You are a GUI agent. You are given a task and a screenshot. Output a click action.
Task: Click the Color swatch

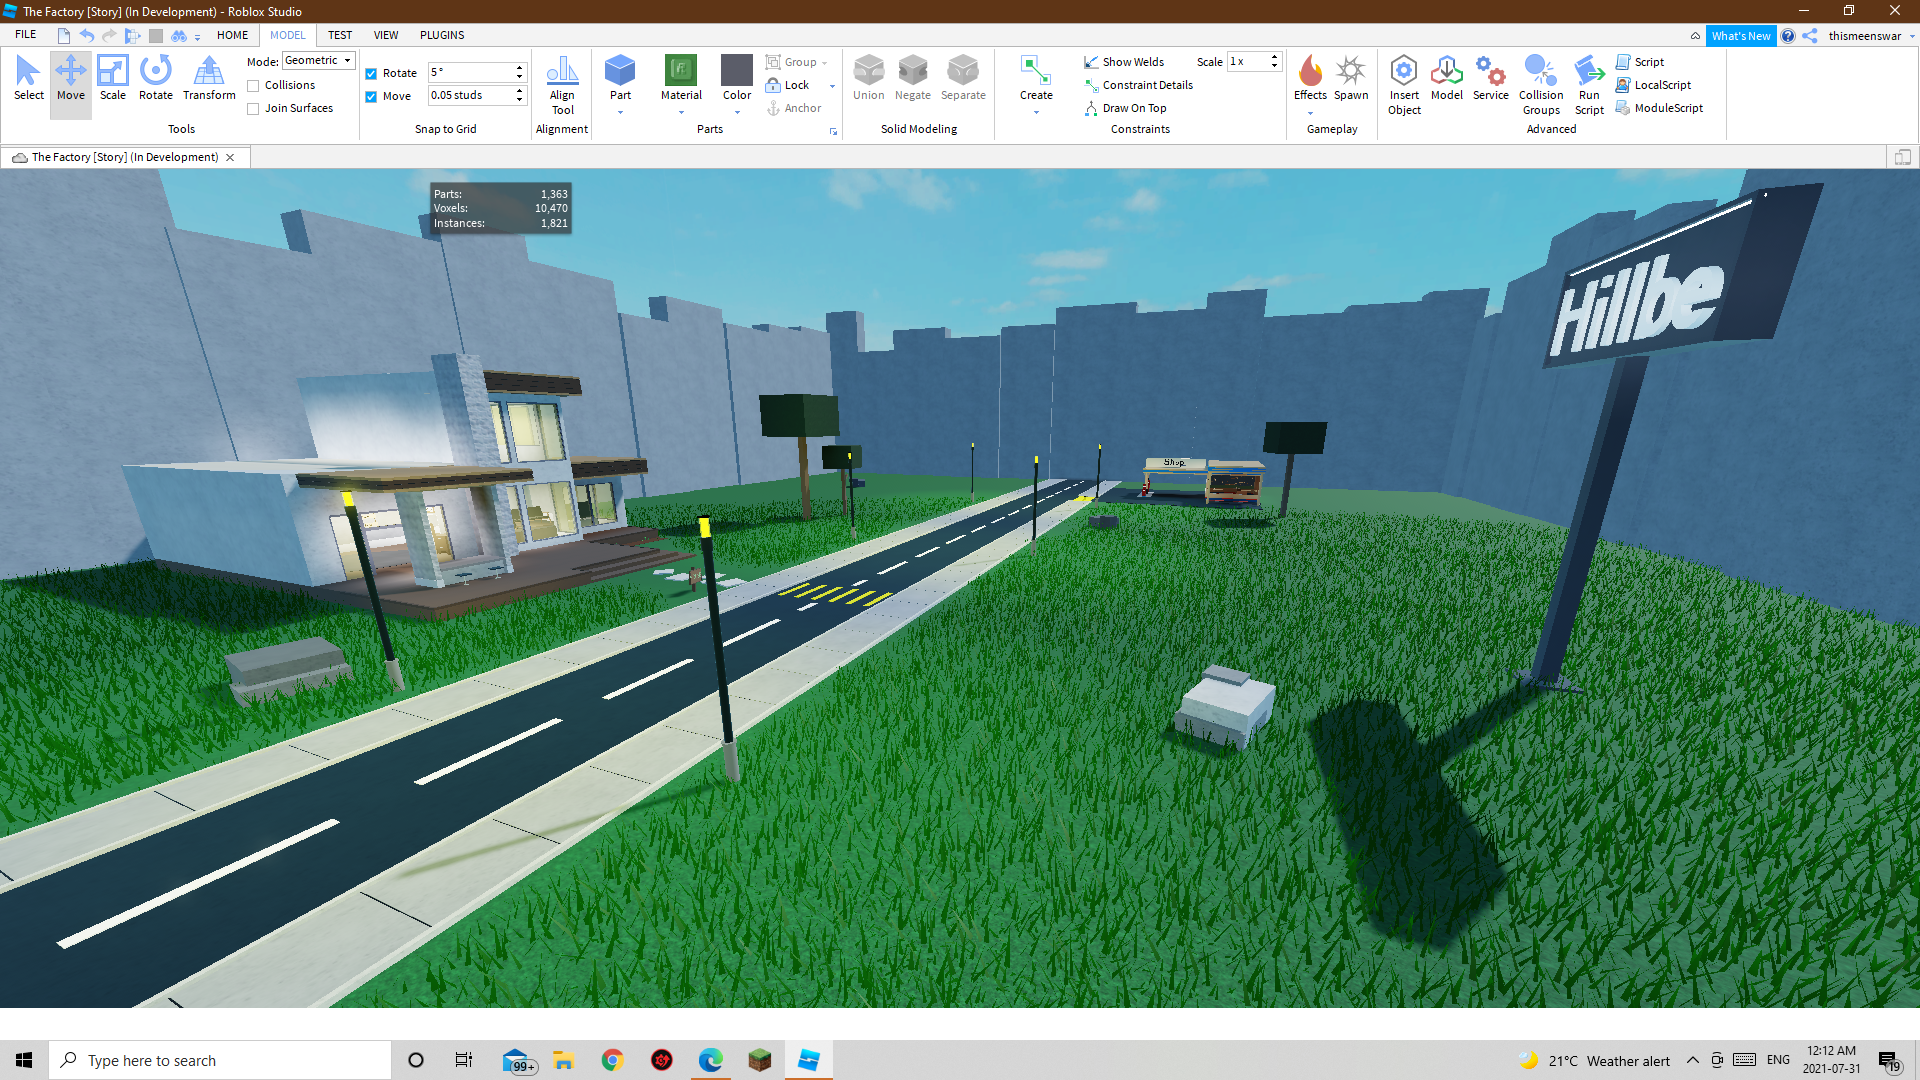(737, 71)
